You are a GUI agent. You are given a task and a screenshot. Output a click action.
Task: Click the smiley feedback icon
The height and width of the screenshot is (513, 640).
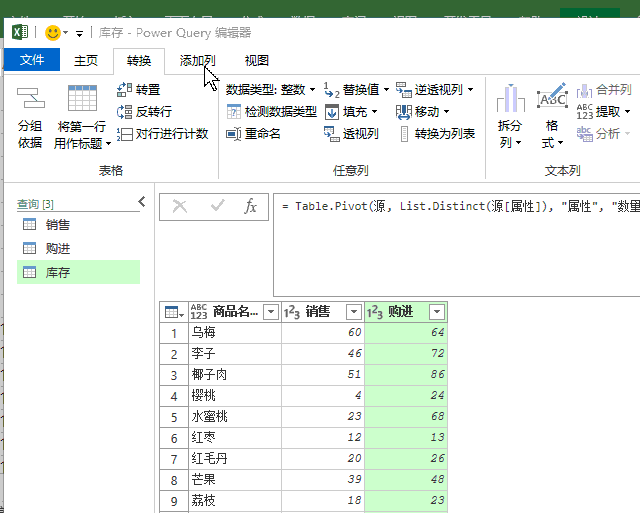pos(53,33)
